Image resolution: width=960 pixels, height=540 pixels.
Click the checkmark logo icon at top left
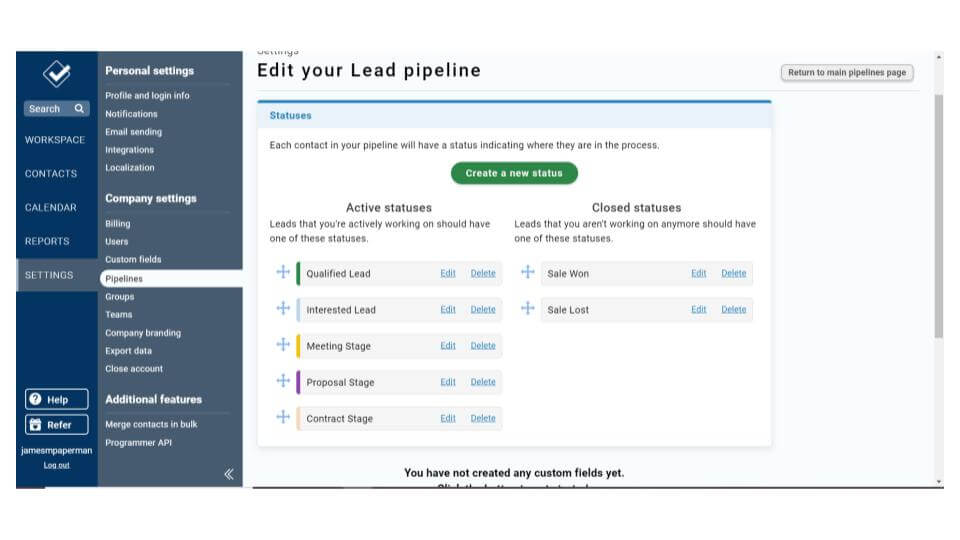[x=57, y=73]
